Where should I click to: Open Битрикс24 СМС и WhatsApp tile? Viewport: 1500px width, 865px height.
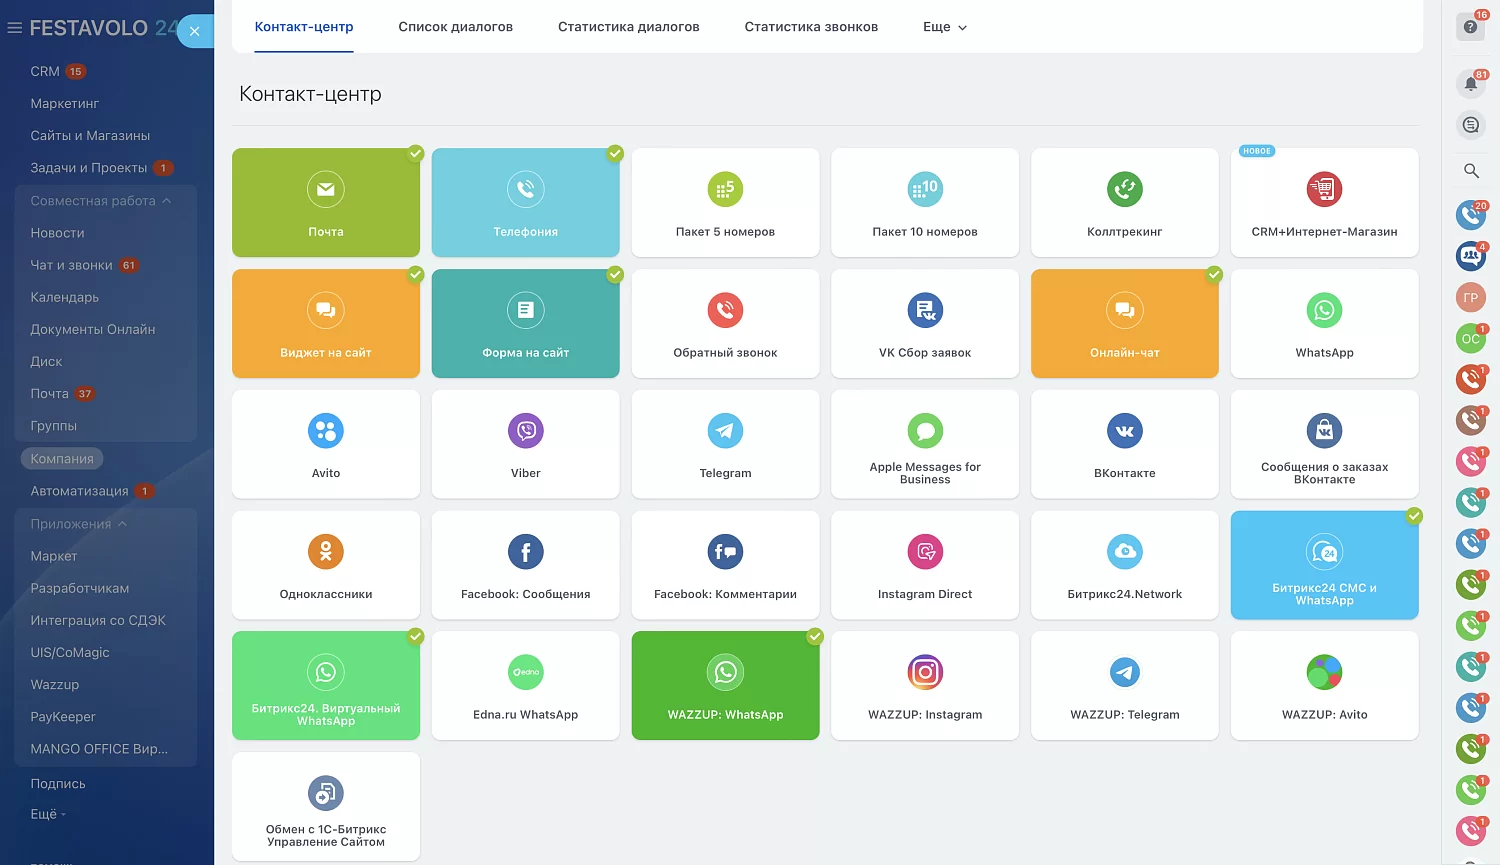coord(1325,565)
